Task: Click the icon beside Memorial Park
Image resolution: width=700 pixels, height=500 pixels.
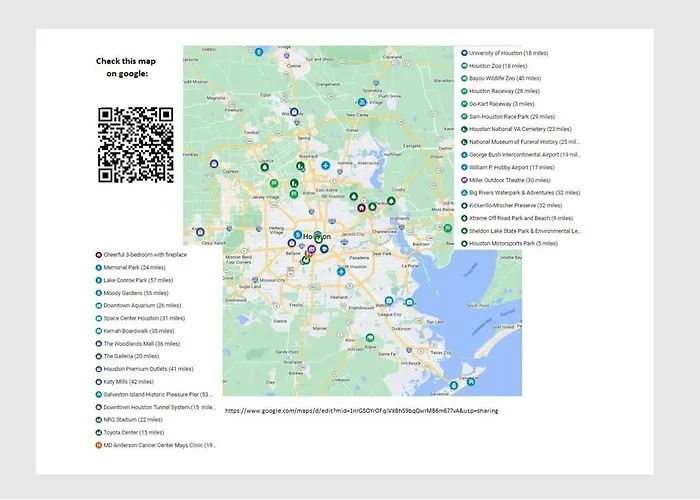Action: (x=99, y=267)
